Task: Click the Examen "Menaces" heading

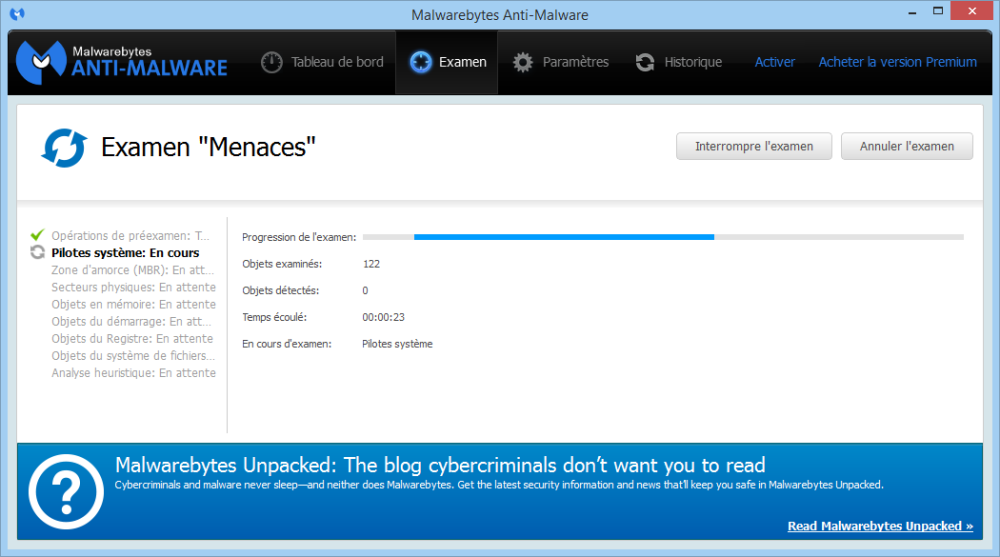Action: [x=209, y=147]
